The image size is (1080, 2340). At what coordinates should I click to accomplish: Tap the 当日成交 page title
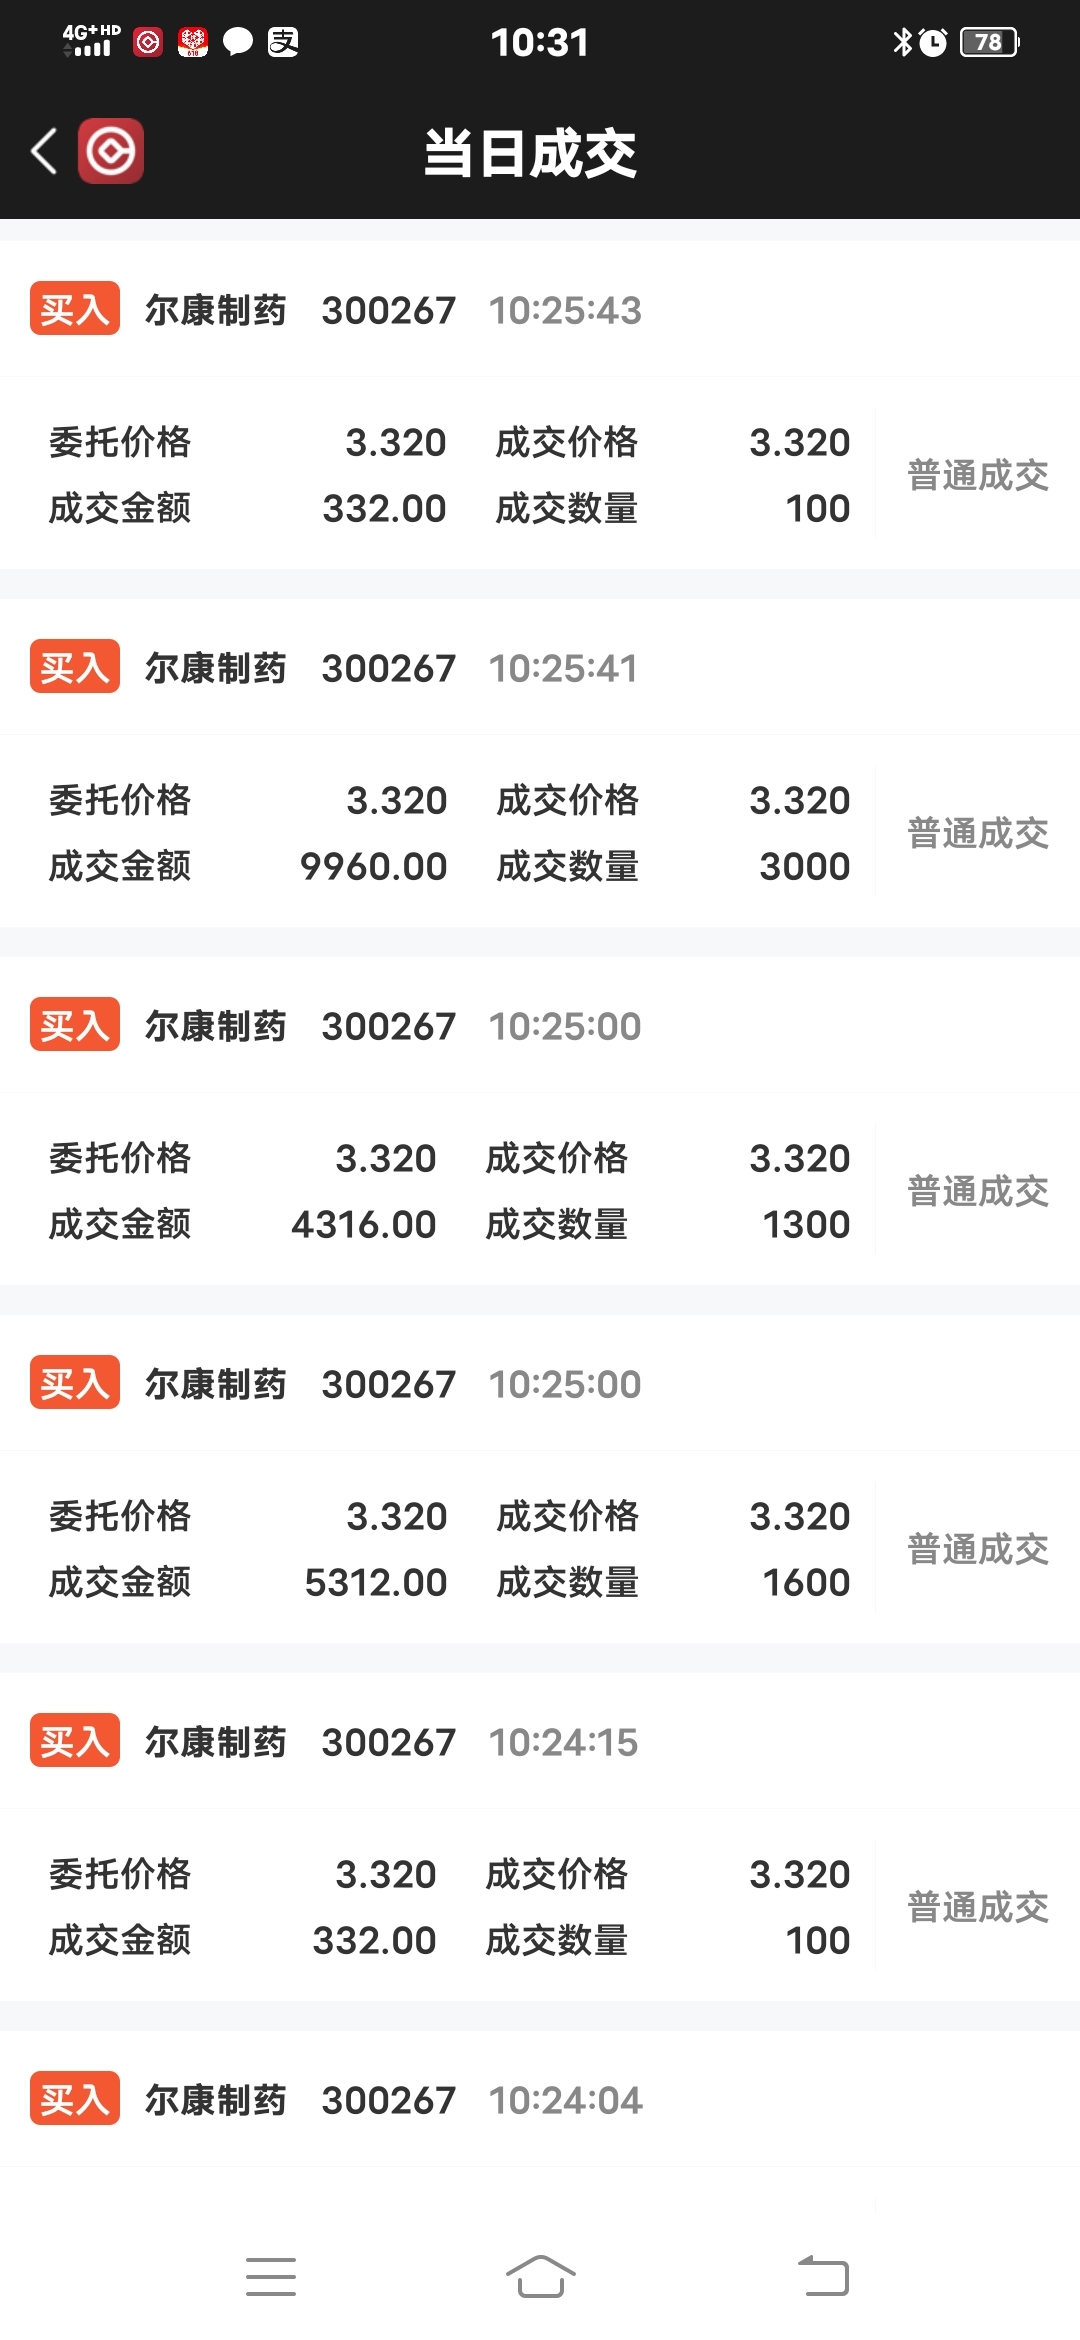pos(531,153)
